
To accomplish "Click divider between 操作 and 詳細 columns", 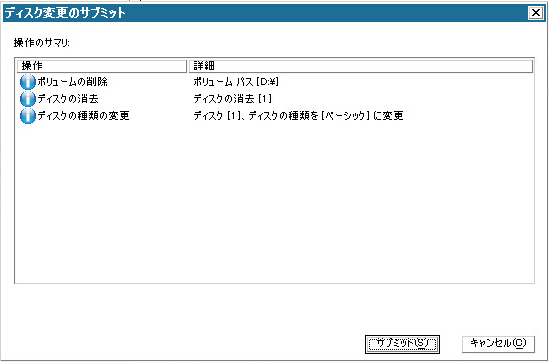I will pos(188,66).
